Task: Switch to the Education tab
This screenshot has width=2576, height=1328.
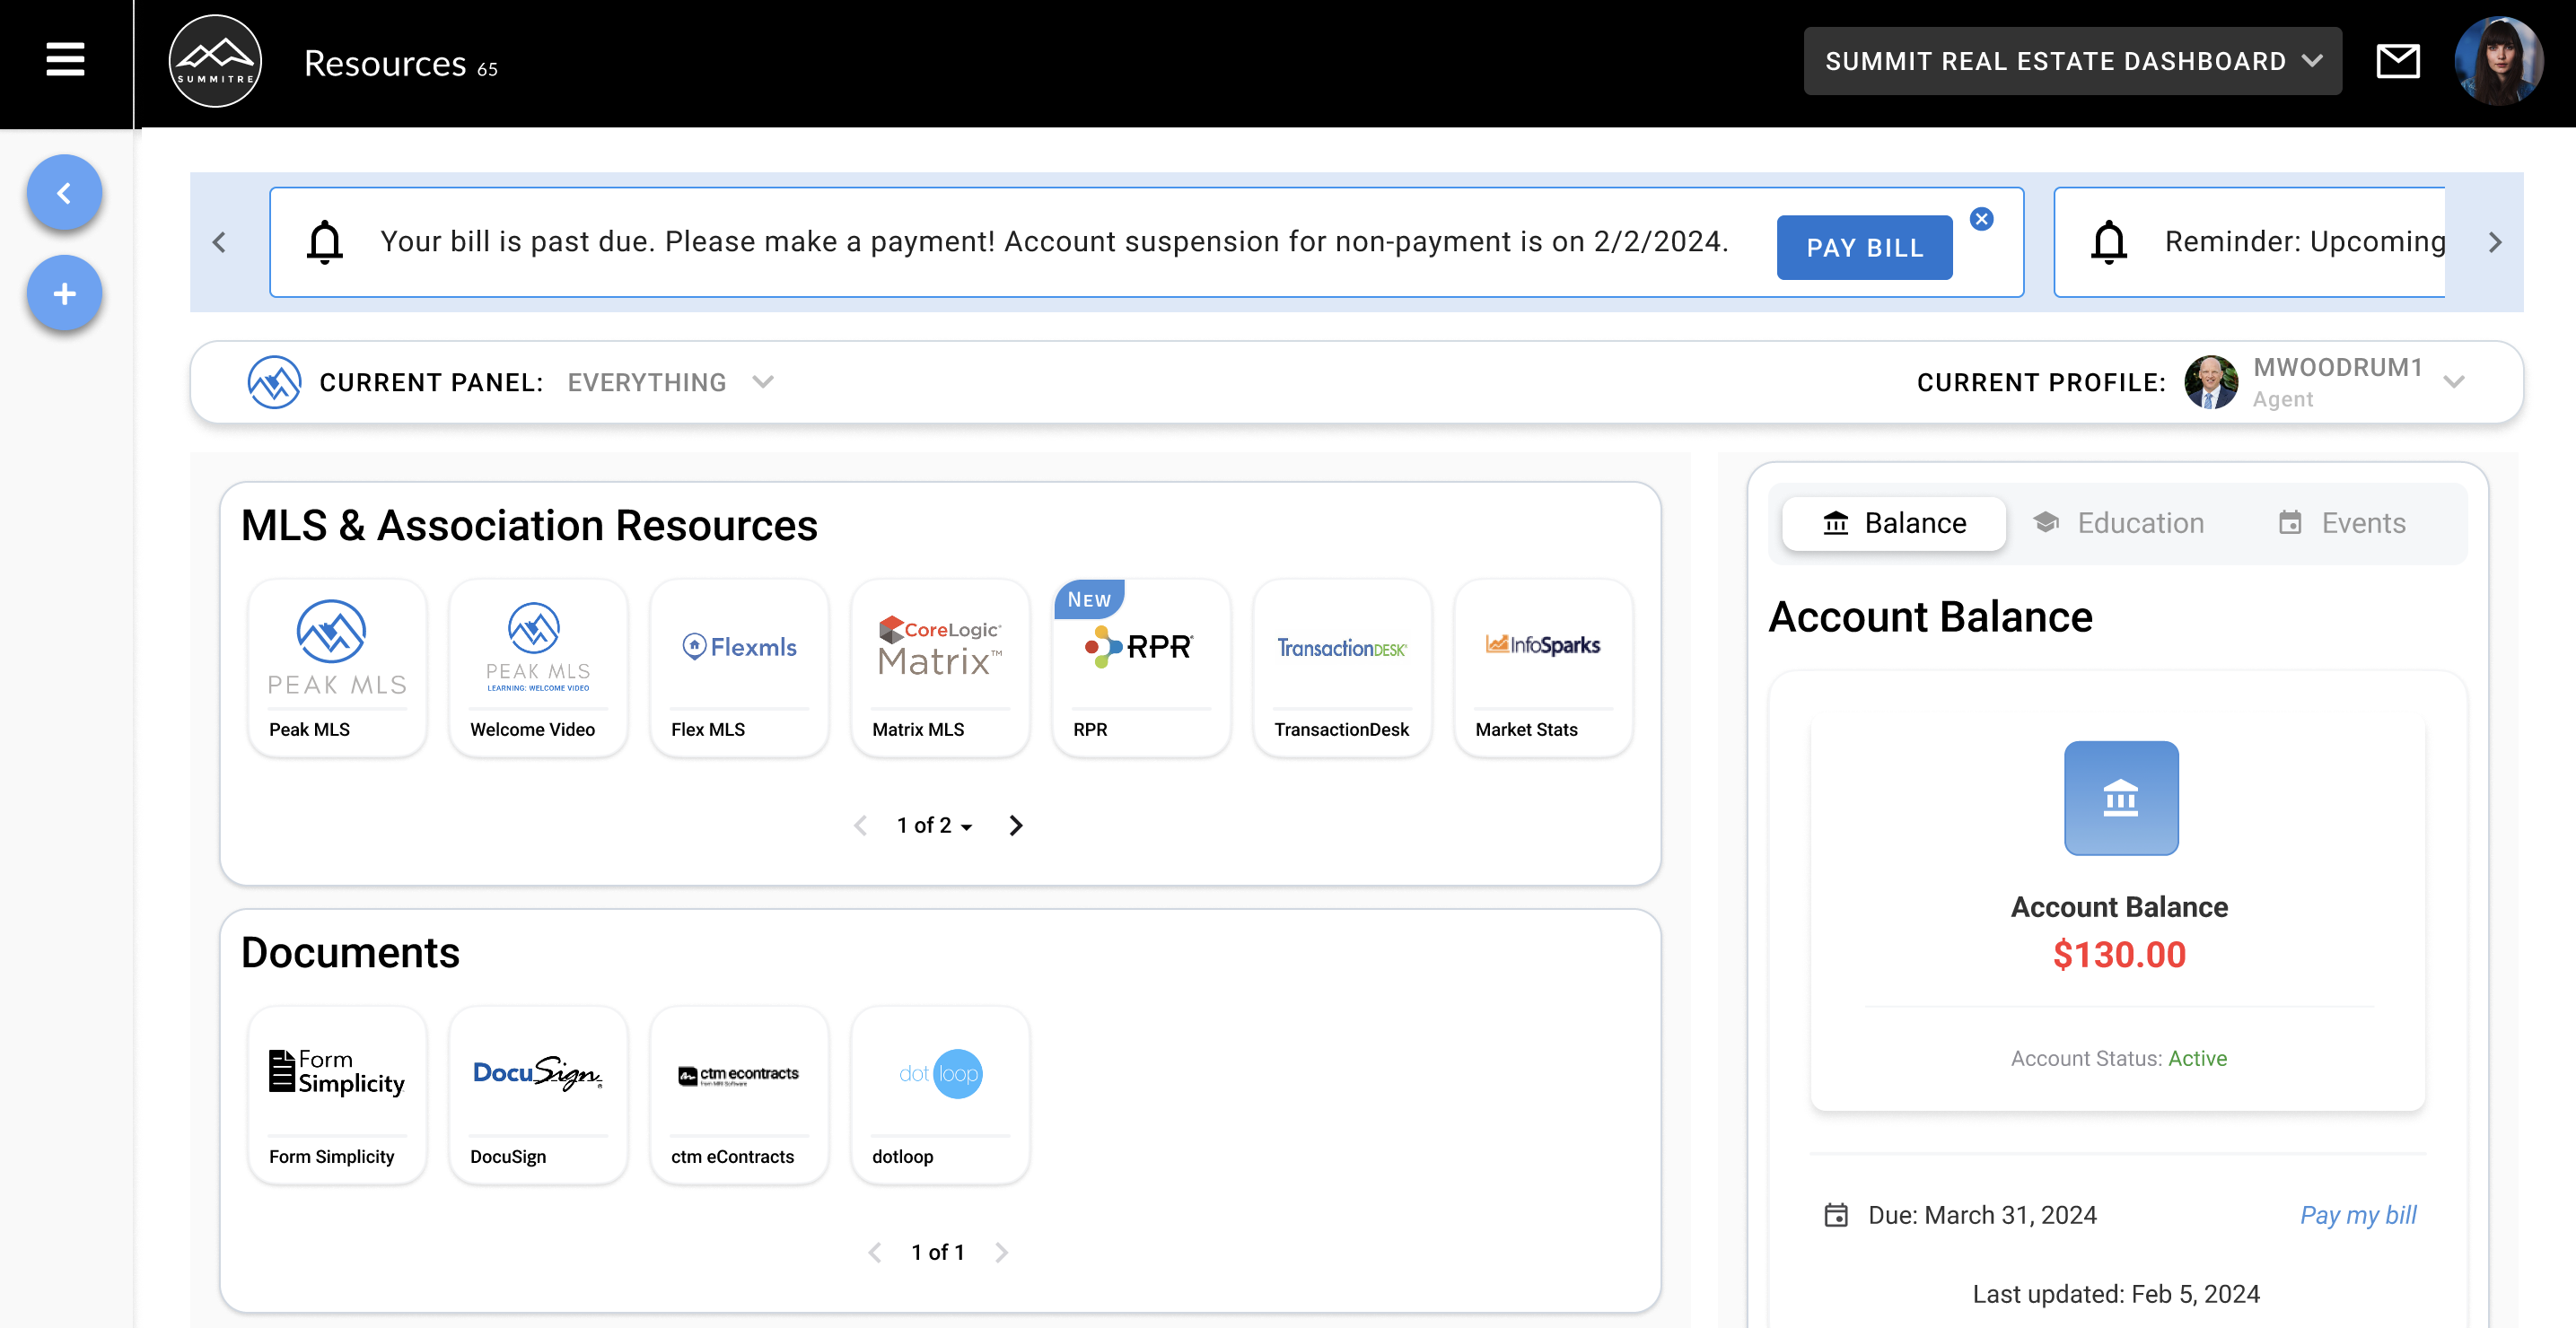Action: tap(2118, 524)
